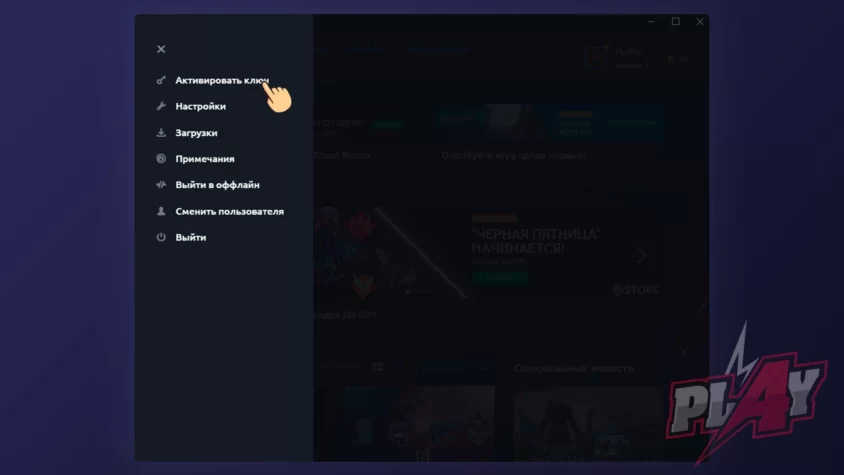This screenshot has height=475, width=844.
Task: Maximize the application window
Action: [676, 22]
